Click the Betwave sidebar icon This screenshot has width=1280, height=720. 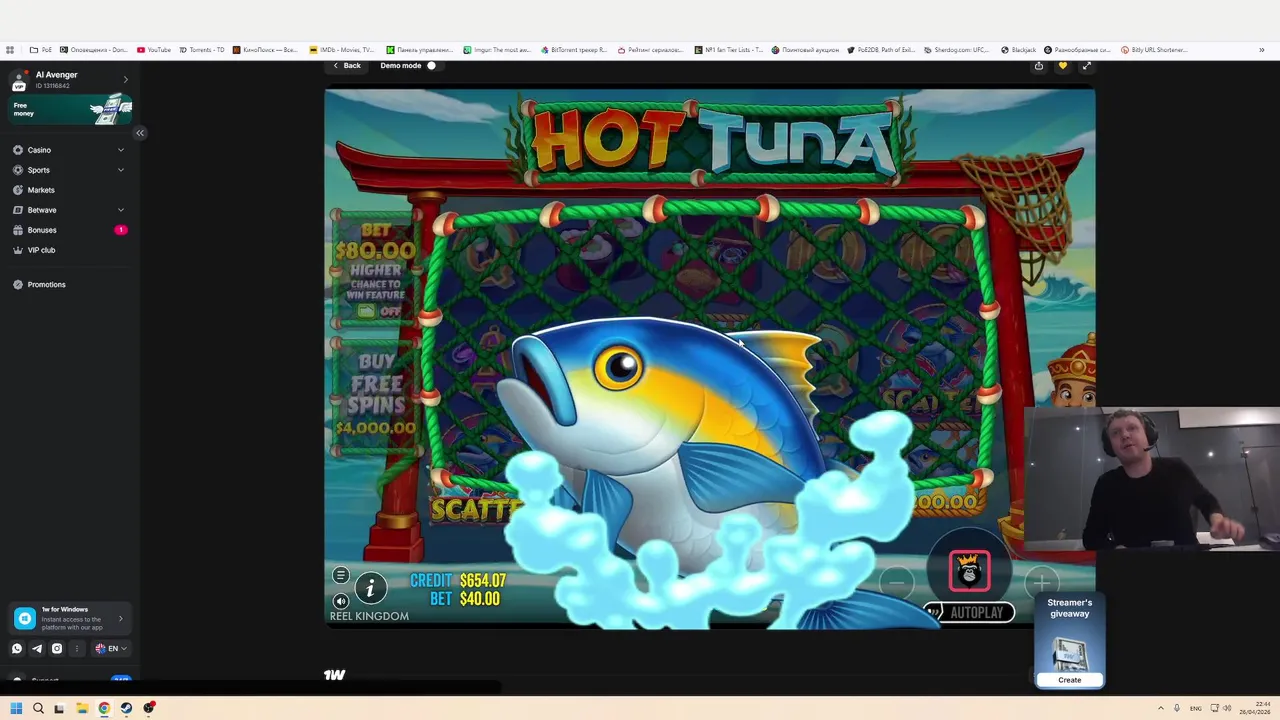(x=18, y=210)
